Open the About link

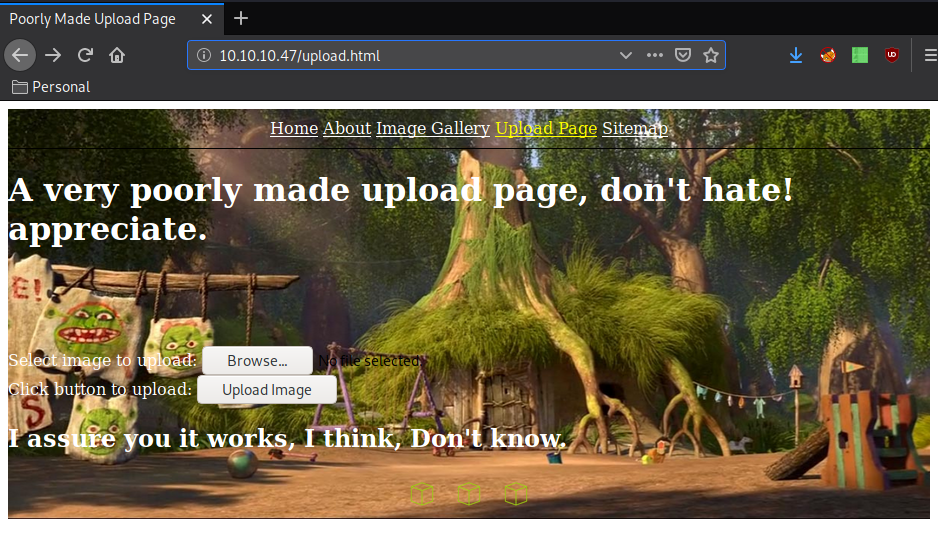[347, 128]
